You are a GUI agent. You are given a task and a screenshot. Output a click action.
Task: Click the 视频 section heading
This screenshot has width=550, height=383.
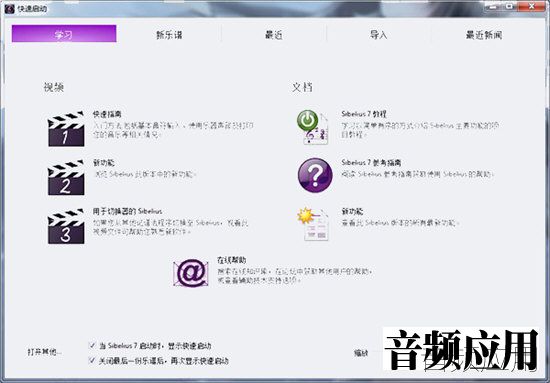click(54, 87)
